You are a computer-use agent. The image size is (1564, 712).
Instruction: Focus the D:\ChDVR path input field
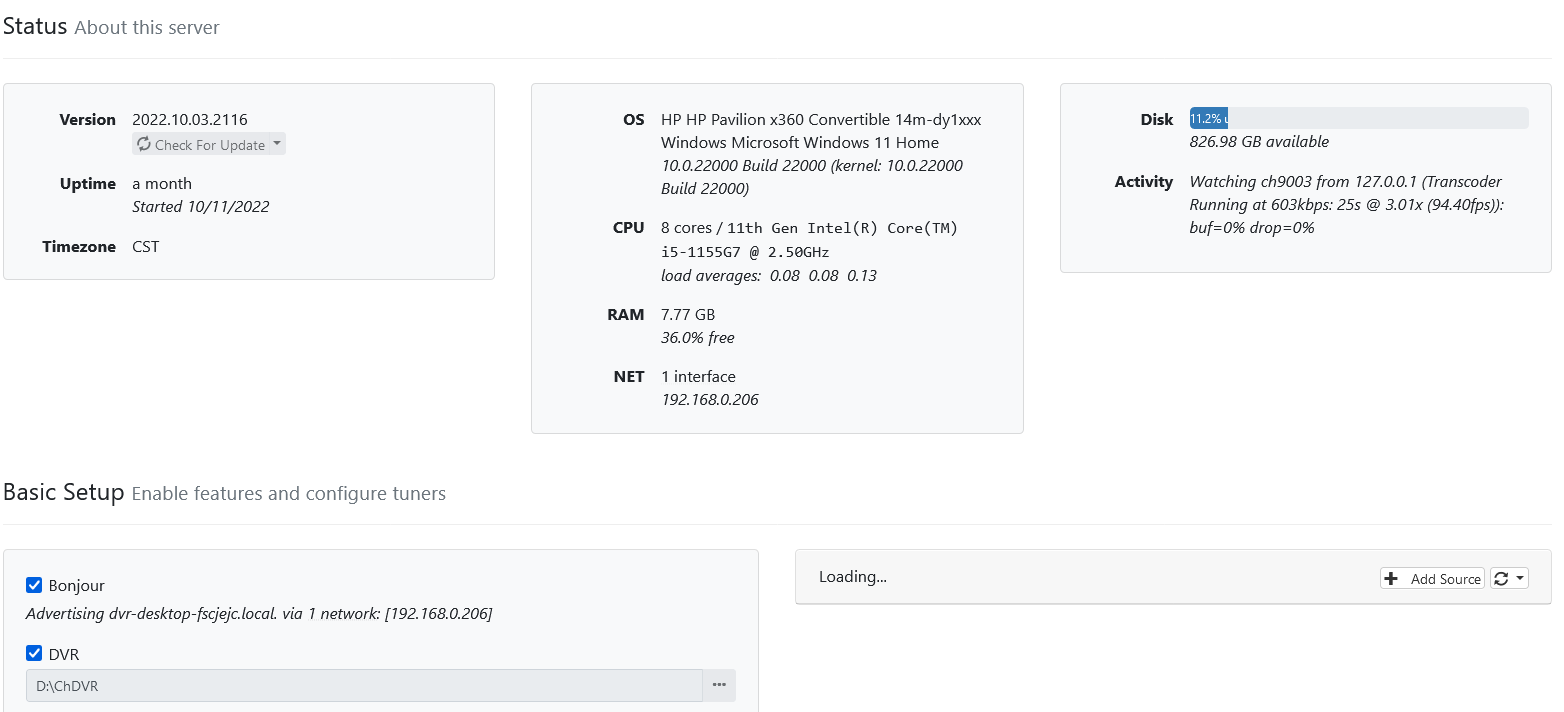tap(364, 686)
